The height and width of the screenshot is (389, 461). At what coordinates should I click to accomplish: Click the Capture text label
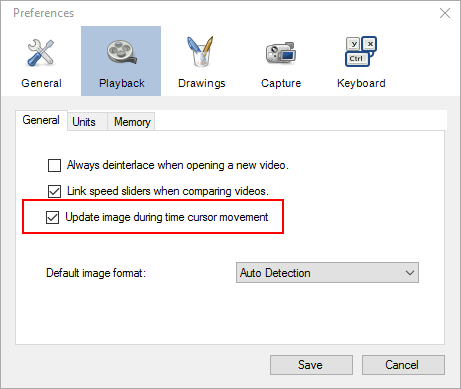[x=281, y=83]
